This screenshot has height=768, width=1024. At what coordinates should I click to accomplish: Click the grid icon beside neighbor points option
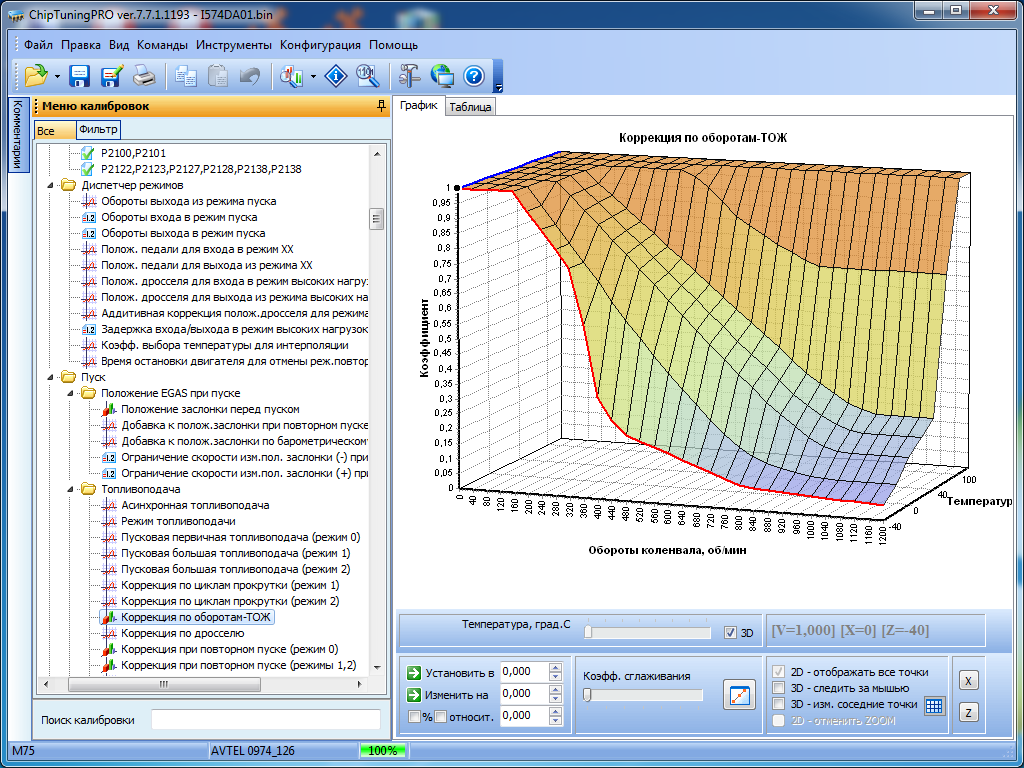(x=934, y=705)
